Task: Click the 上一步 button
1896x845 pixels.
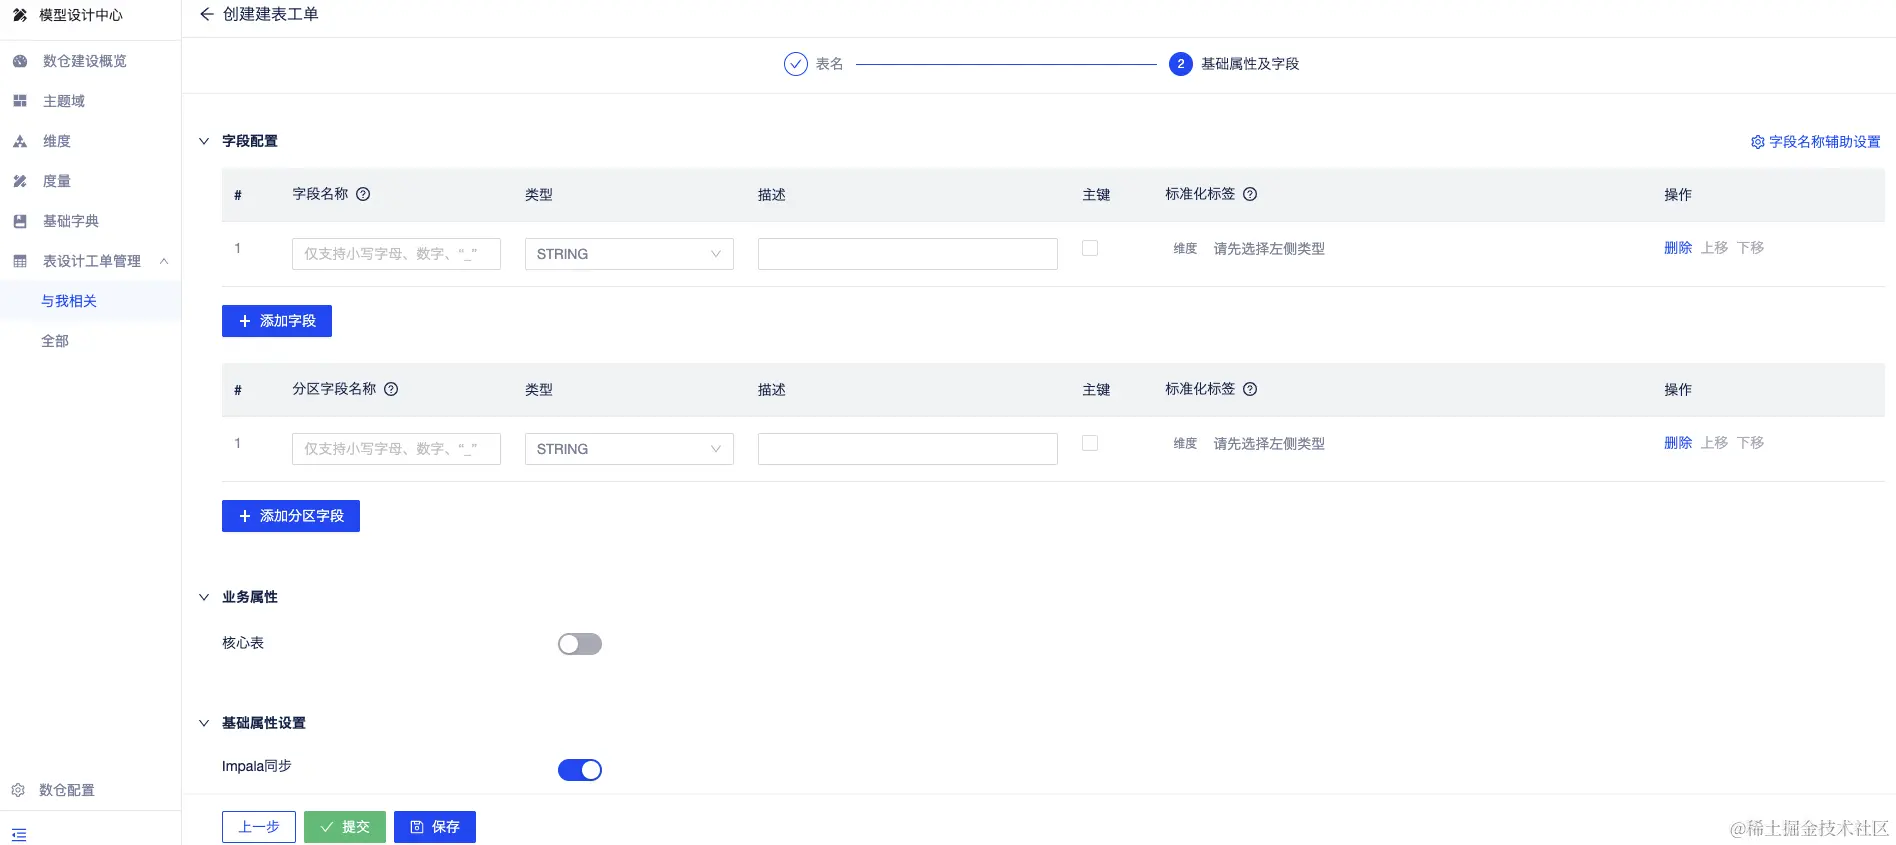Action: click(259, 827)
